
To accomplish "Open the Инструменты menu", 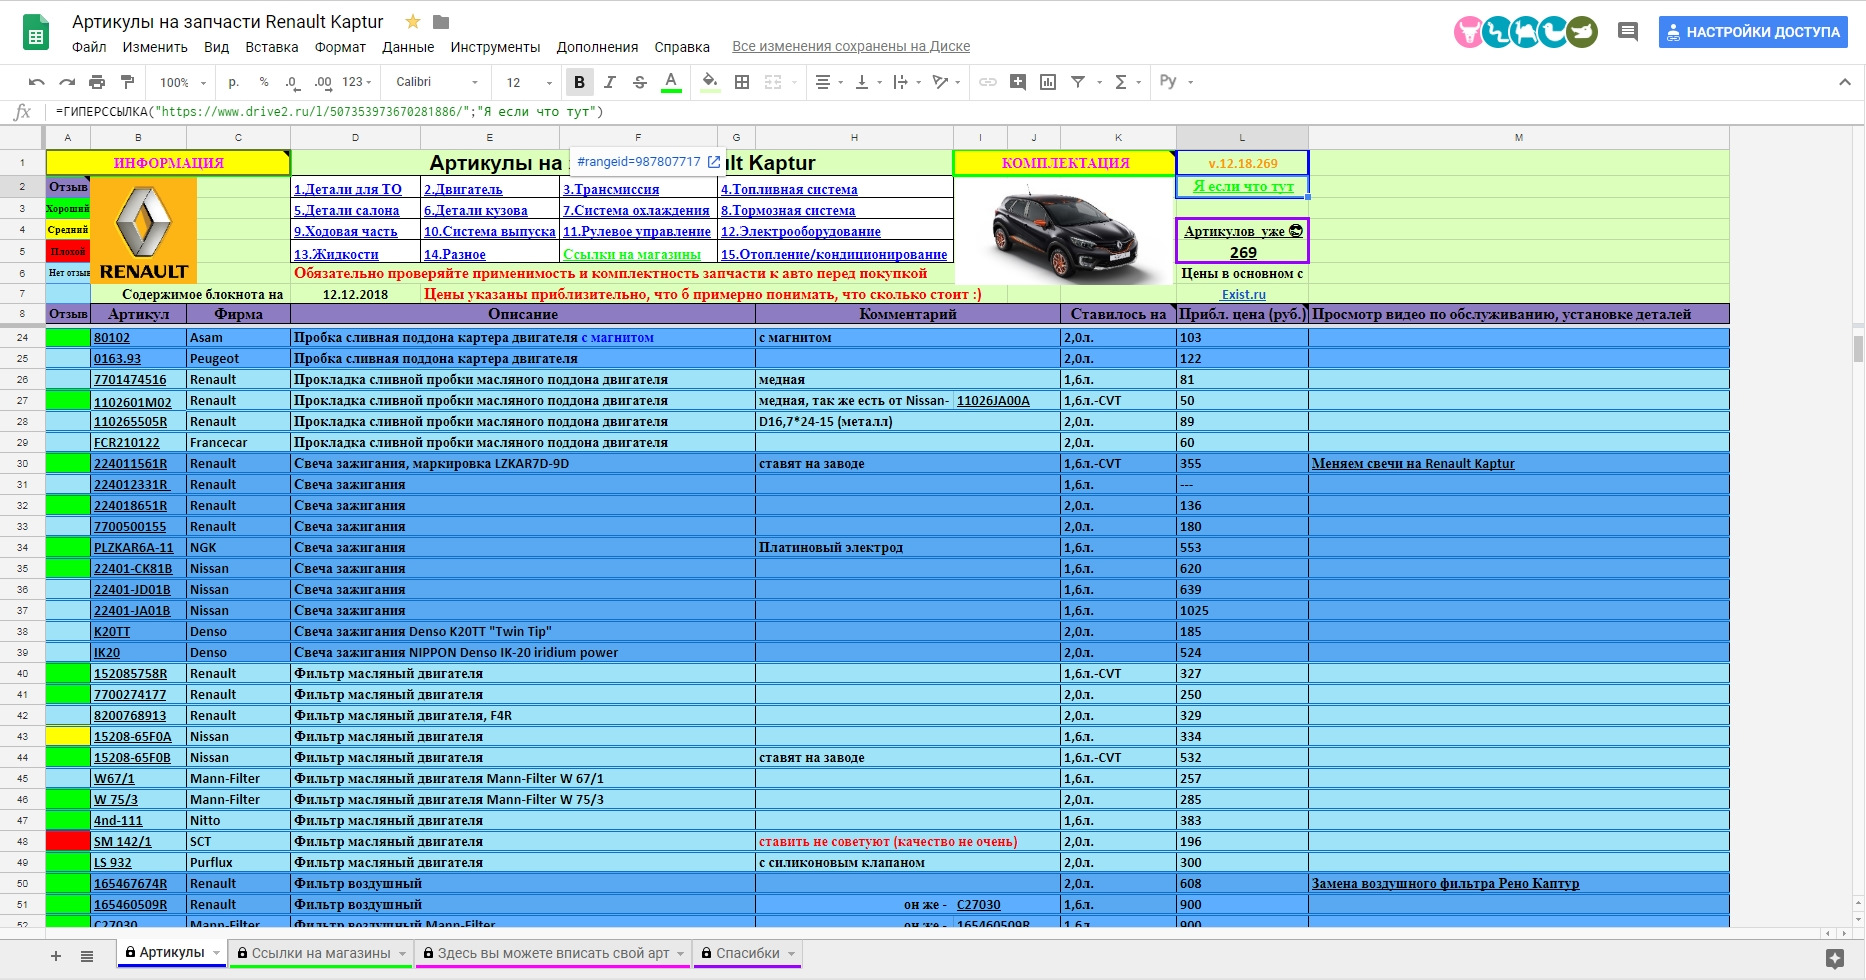I will tap(495, 47).
